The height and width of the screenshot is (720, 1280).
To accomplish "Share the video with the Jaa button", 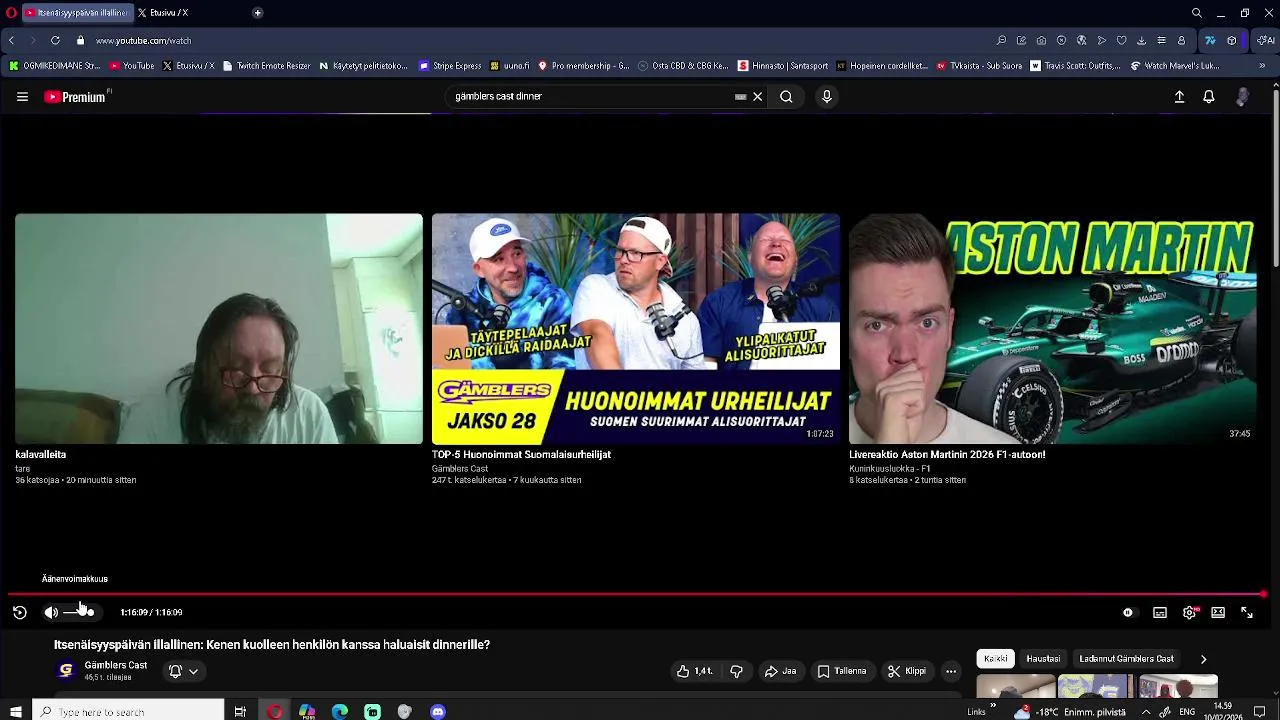I will point(780,671).
